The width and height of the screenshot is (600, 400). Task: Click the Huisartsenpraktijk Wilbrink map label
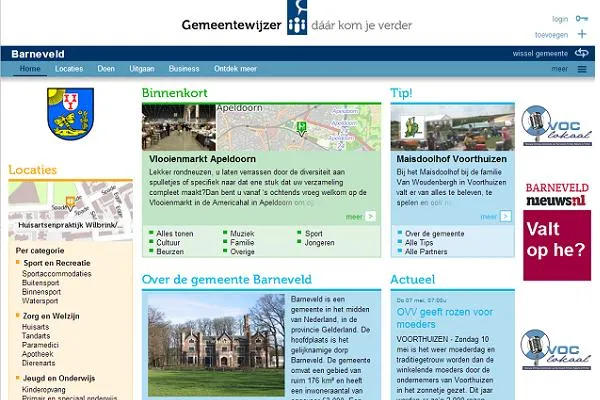(x=70, y=225)
